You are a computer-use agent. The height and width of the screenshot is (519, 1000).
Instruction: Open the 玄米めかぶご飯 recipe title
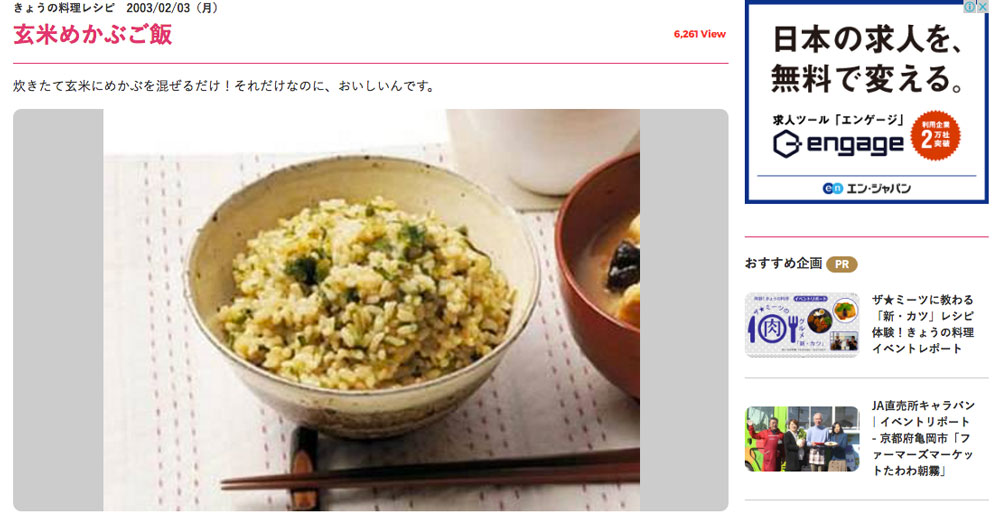click(x=92, y=34)
